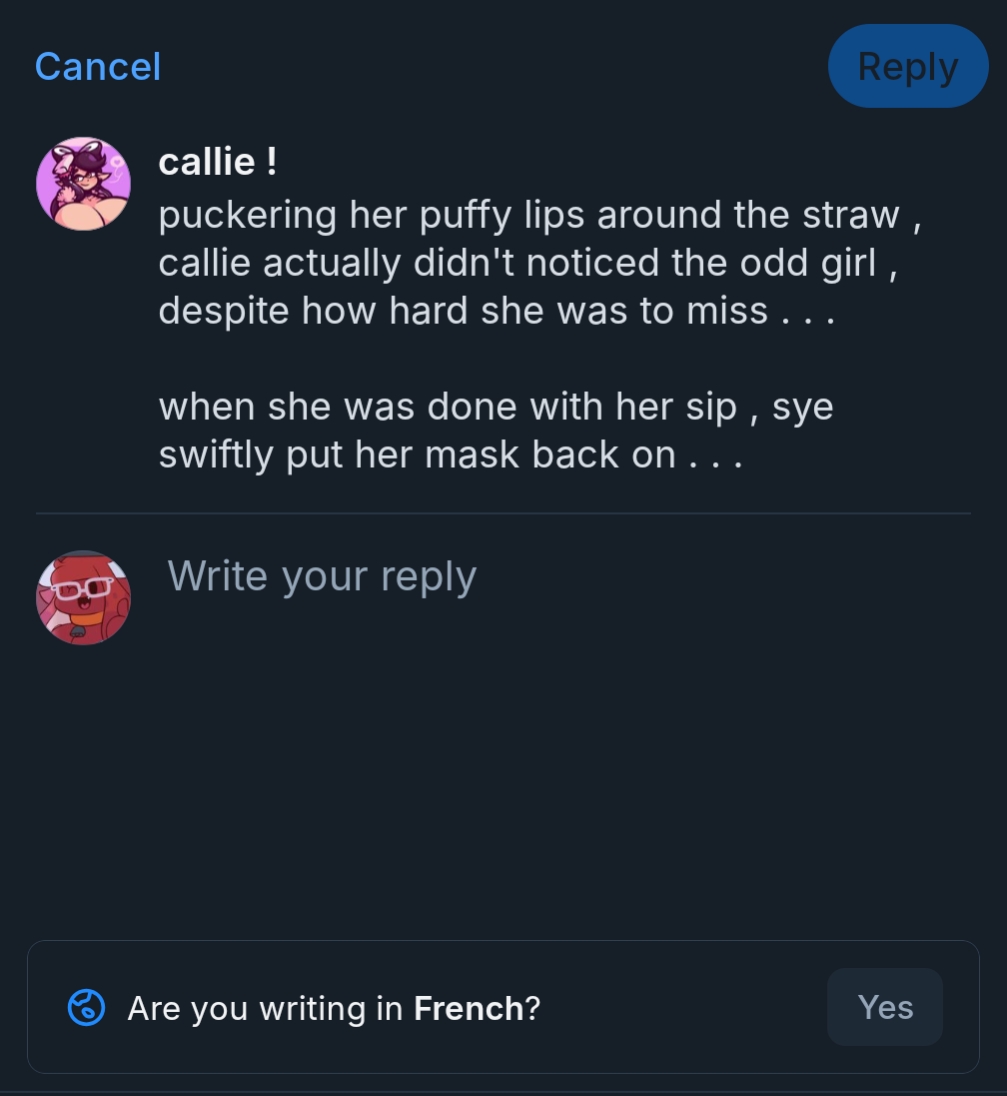Click the word 'straw' in the post
Screen dimensions: 1007x1096
(x=850, y=215)
